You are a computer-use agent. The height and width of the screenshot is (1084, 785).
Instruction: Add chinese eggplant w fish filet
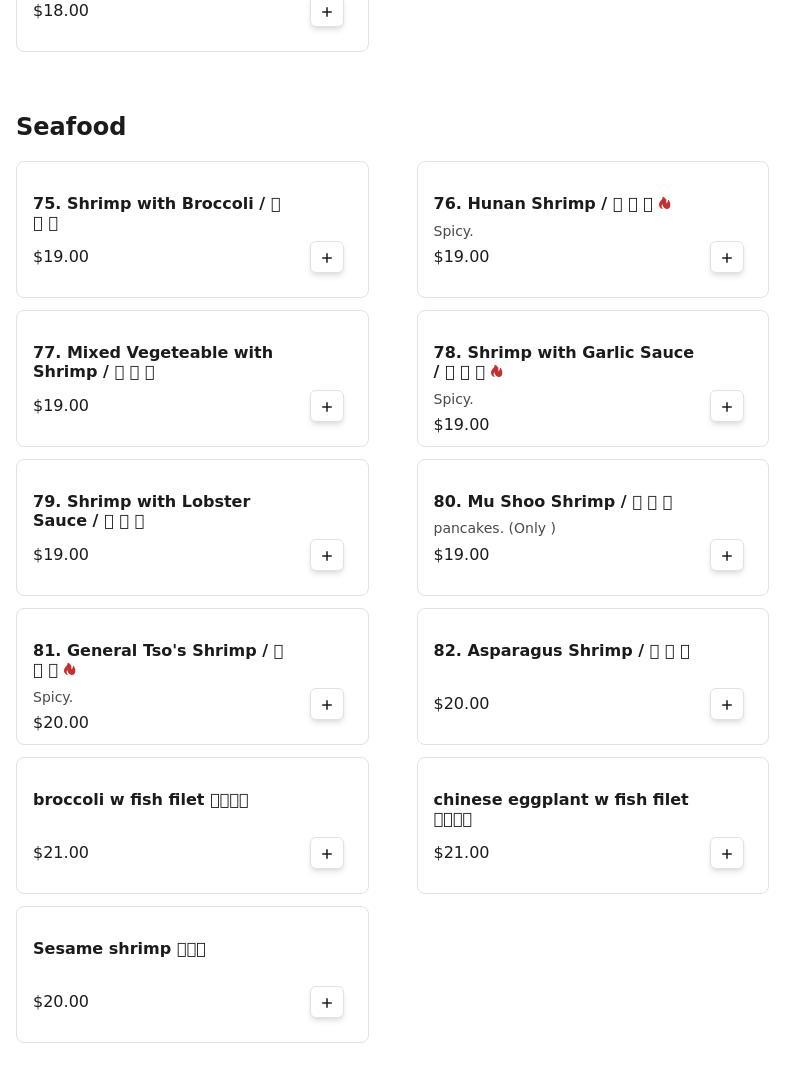click(727, 854)
